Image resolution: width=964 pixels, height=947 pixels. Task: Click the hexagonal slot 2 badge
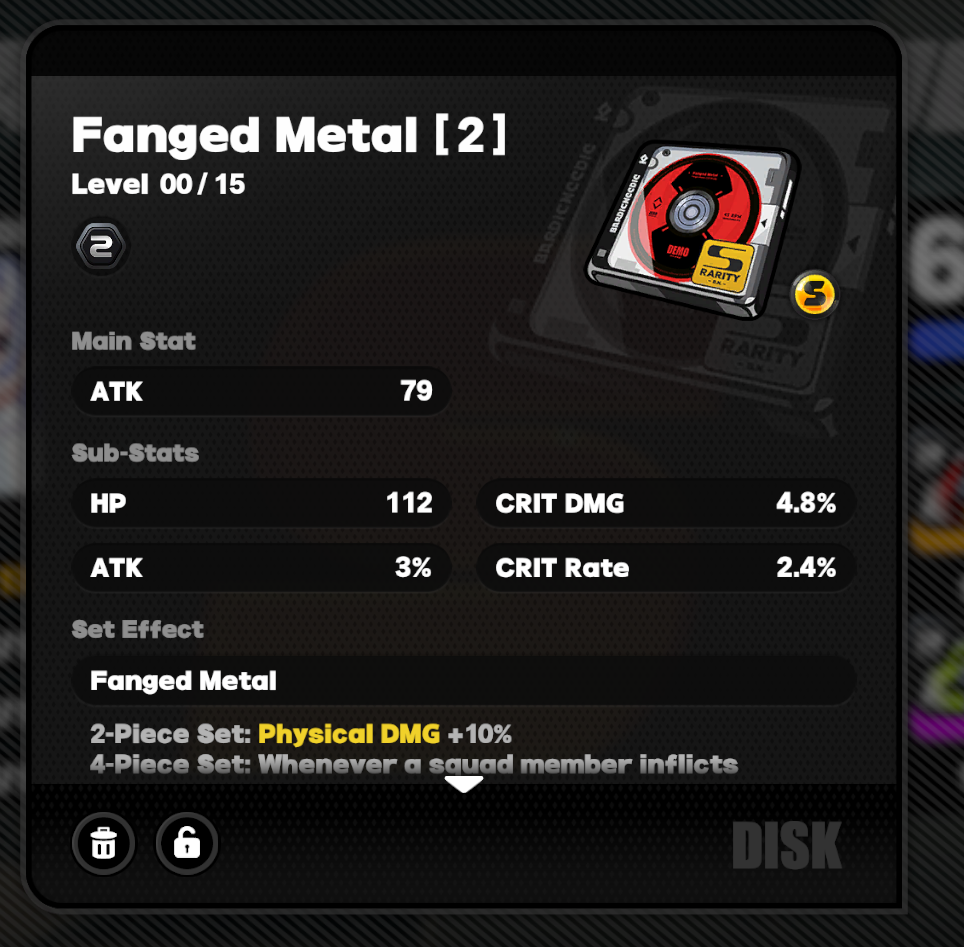pyautogui.click(x=101, y=247)
